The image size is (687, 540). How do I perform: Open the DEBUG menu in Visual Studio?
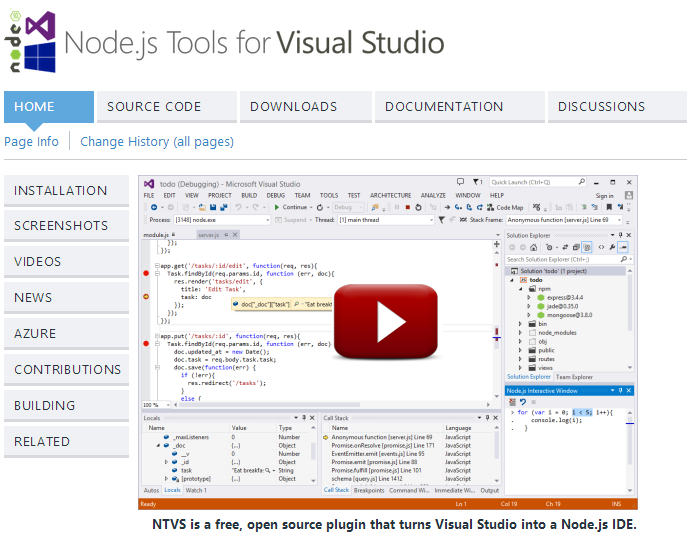pos(276,195)
